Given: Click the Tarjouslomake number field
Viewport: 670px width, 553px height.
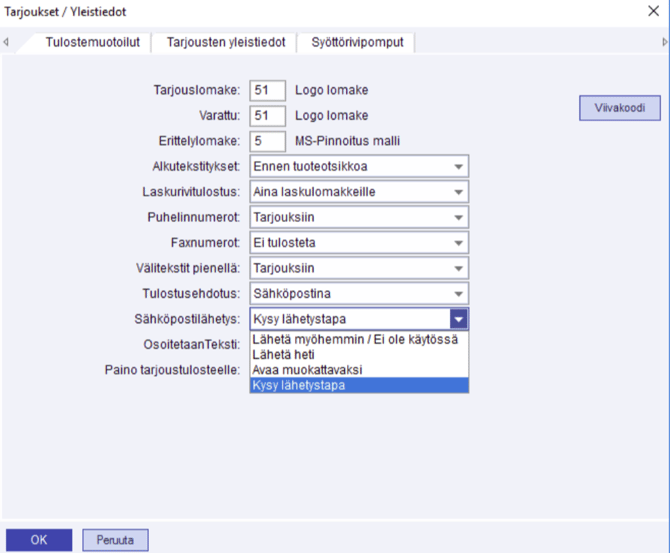Looking at the screenshot, I should coord(267,90).
